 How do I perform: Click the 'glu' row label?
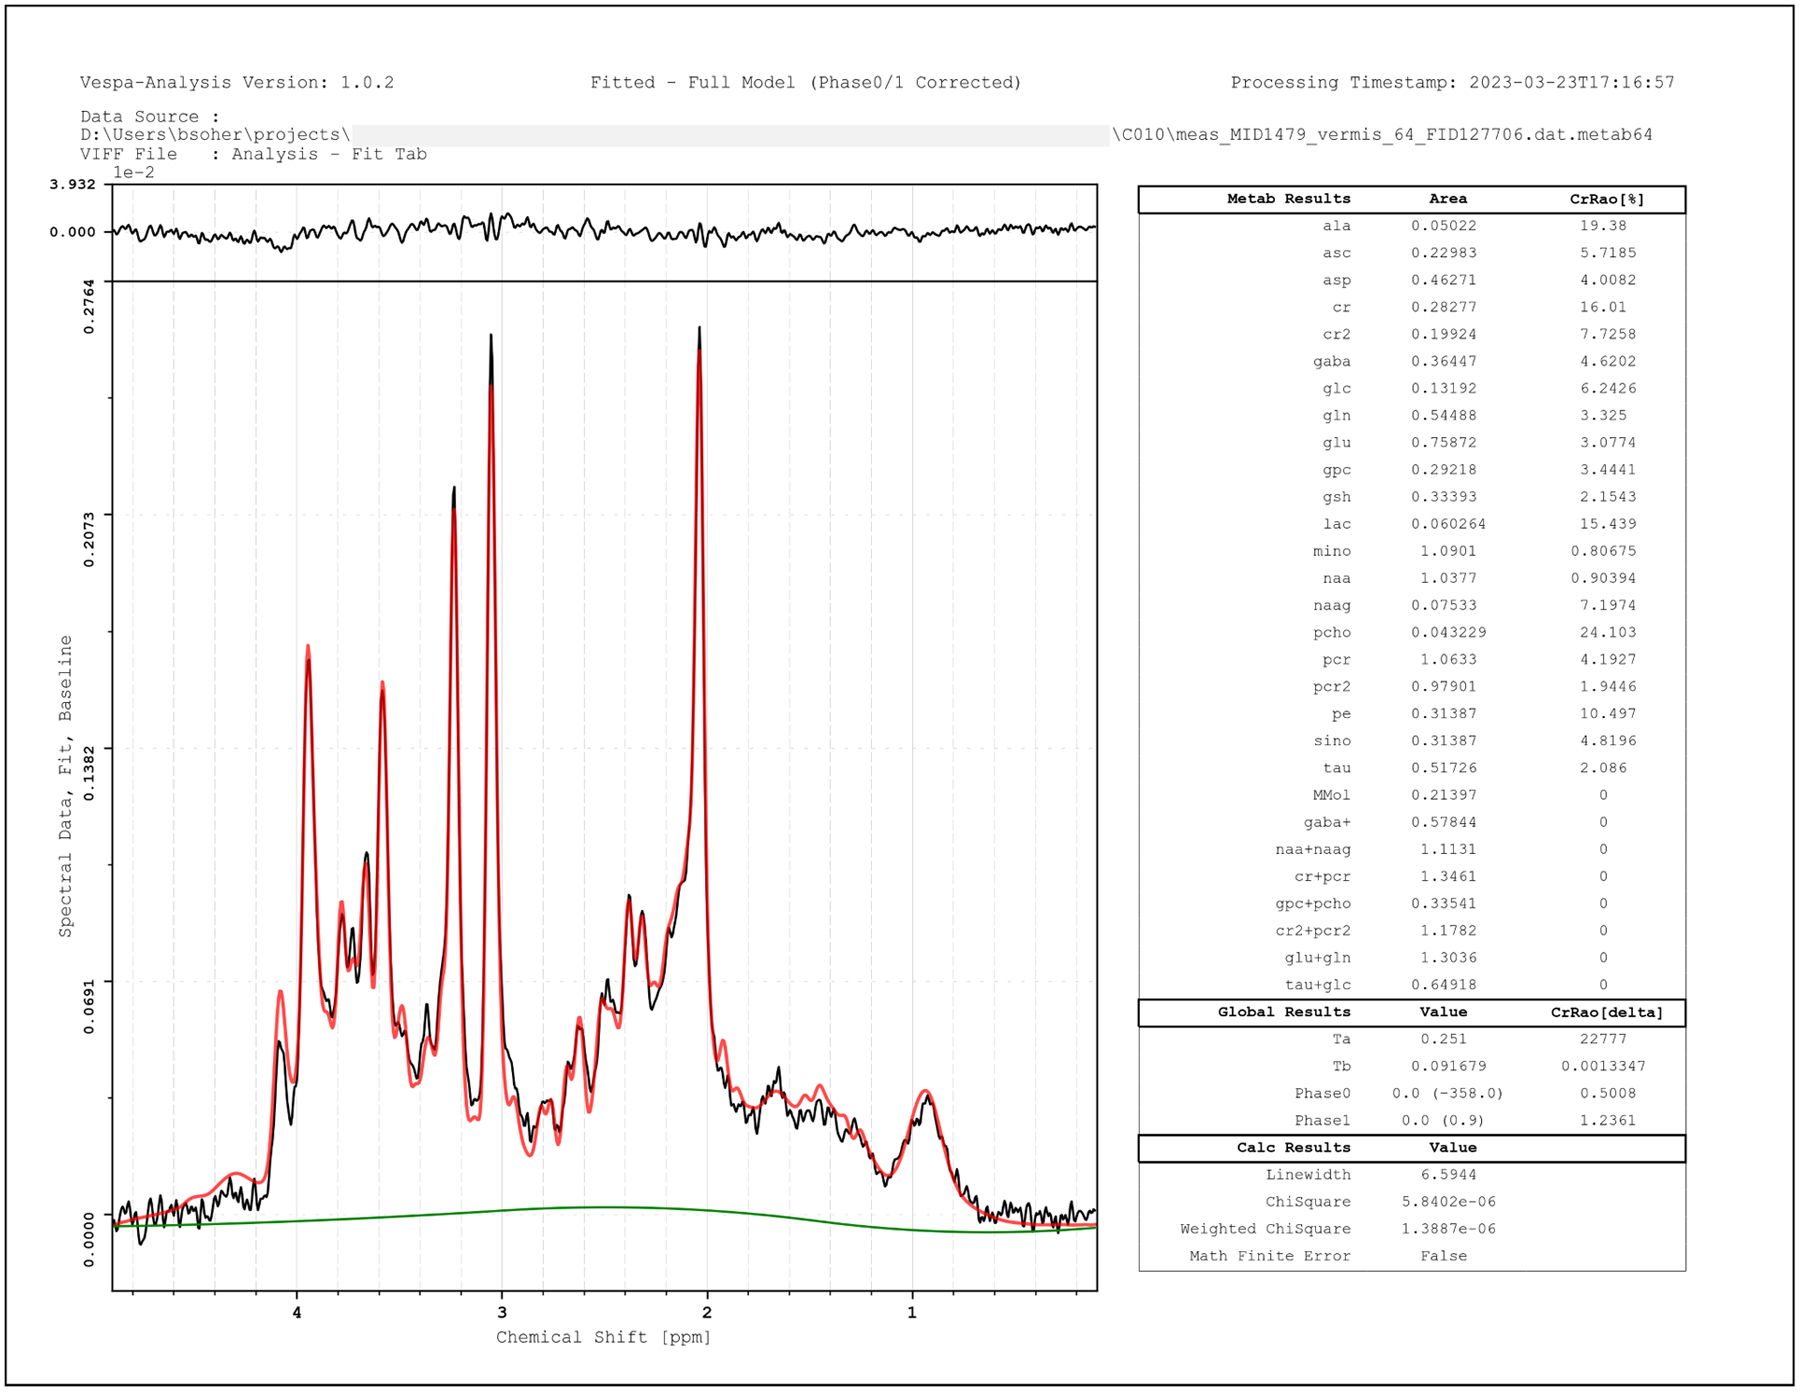[1336, 442]
